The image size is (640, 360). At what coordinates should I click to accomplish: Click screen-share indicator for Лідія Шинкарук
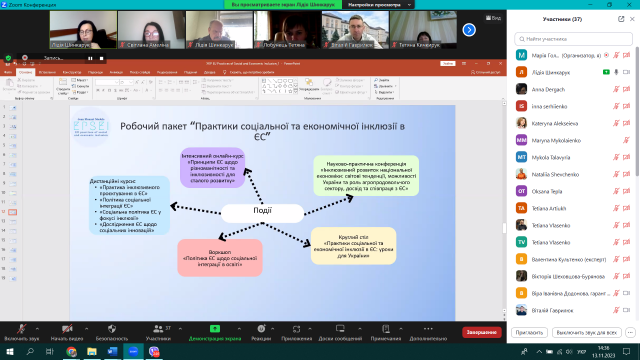pos(606,72)
